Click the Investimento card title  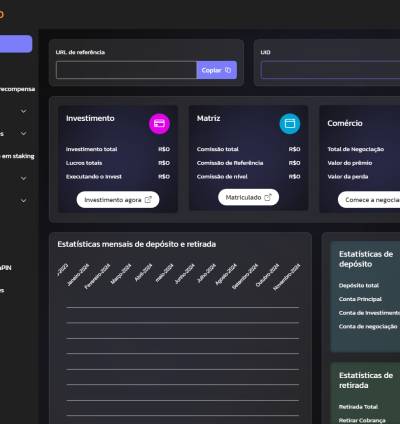coord(90,118)
